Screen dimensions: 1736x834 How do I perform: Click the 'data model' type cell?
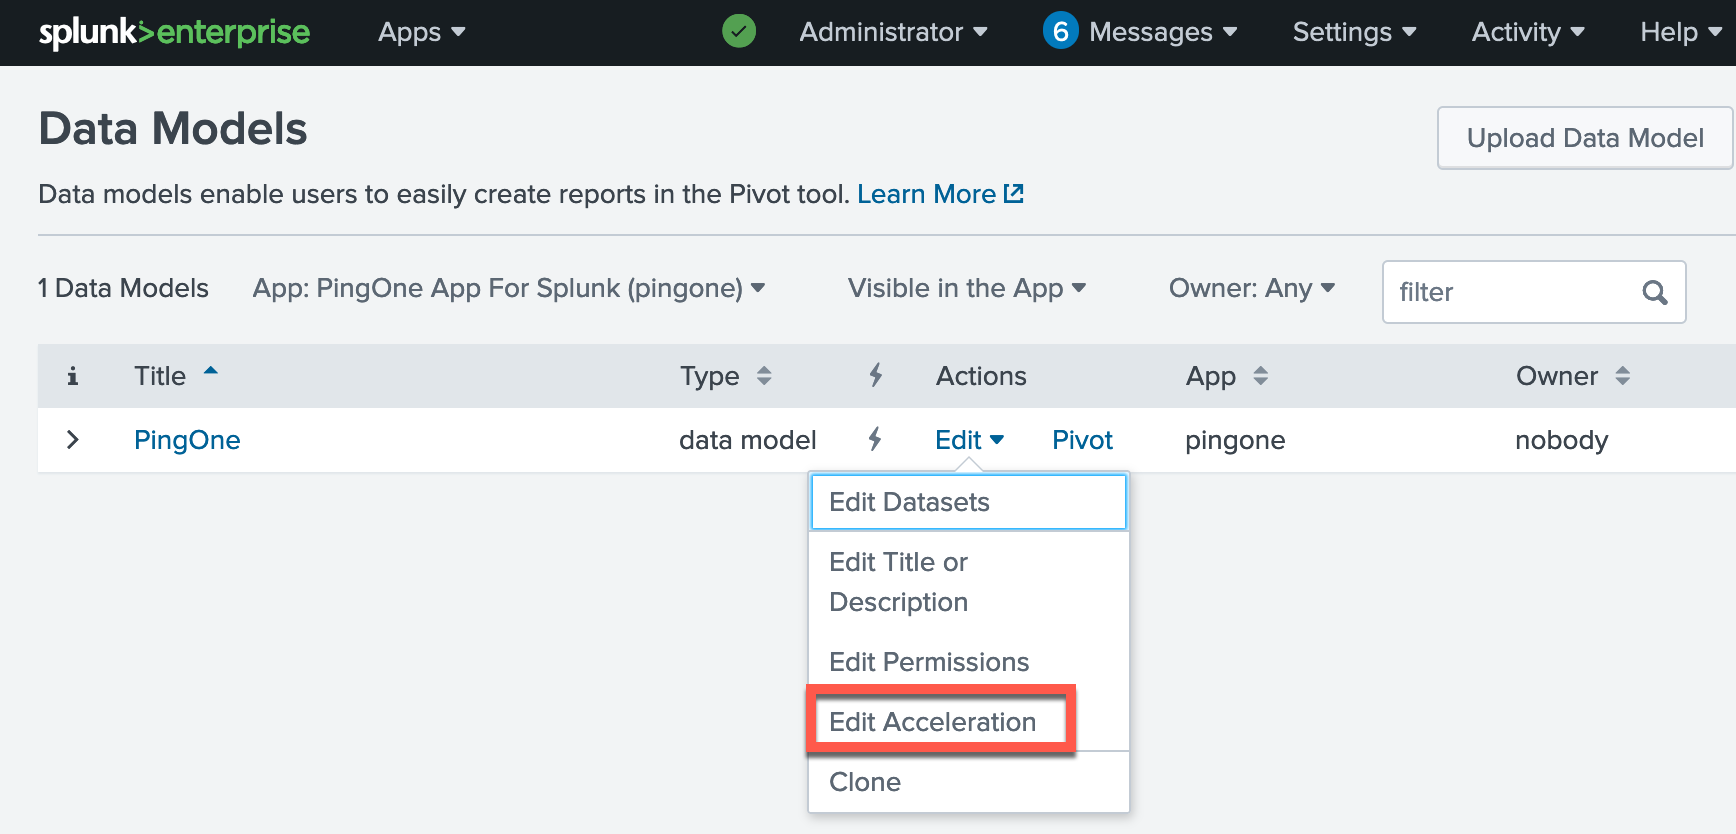747,440
